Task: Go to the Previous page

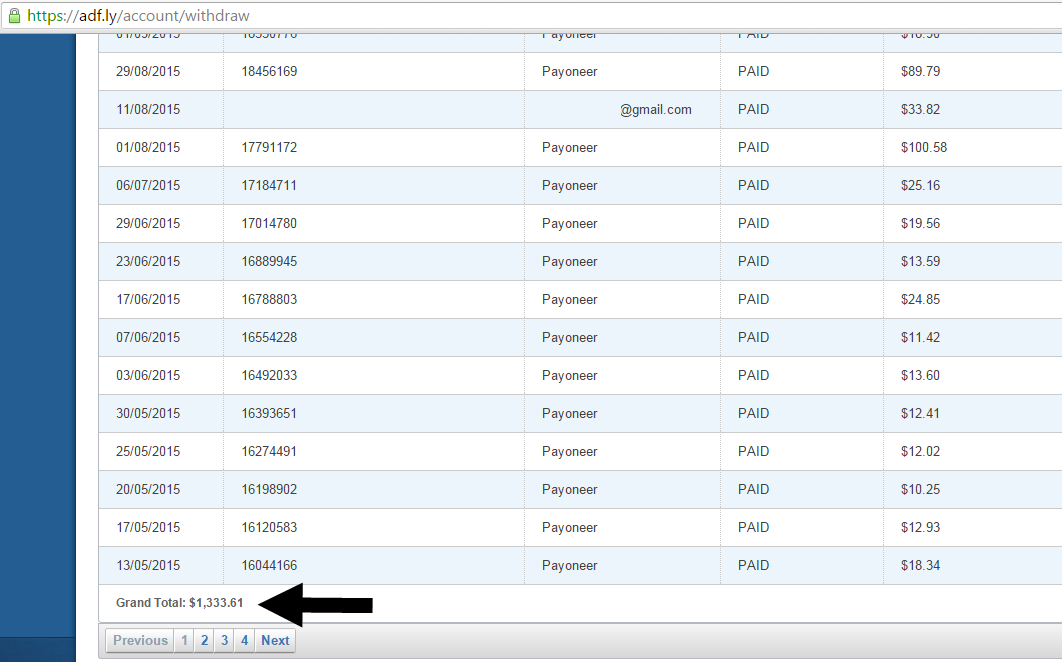Action: (140, 640)
